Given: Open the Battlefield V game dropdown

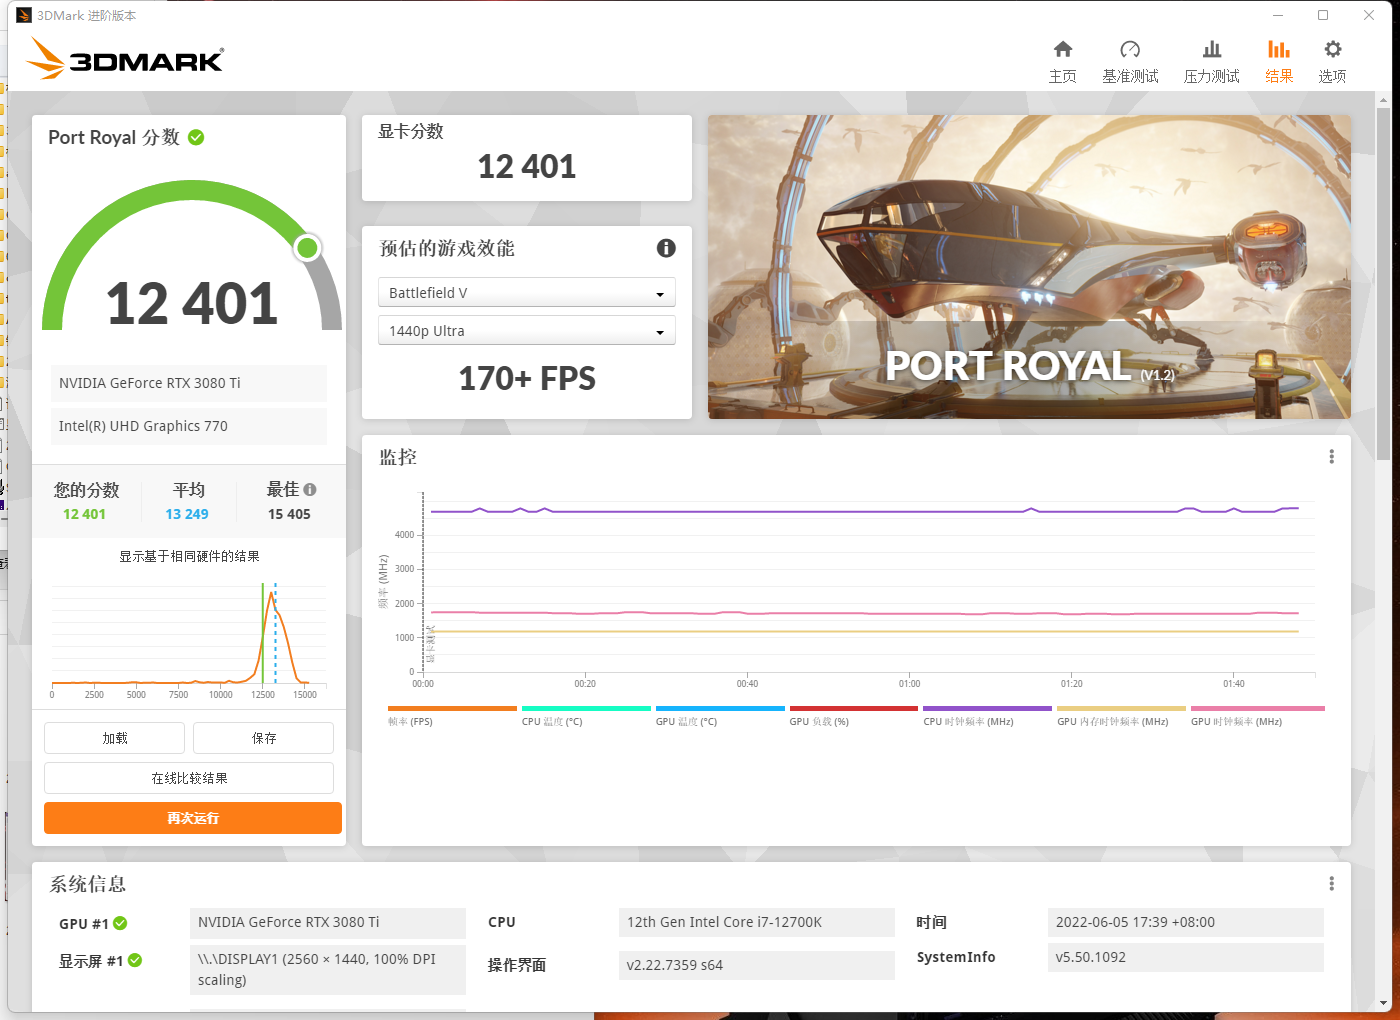Looking at the screenshot, I should click(526, 293).
